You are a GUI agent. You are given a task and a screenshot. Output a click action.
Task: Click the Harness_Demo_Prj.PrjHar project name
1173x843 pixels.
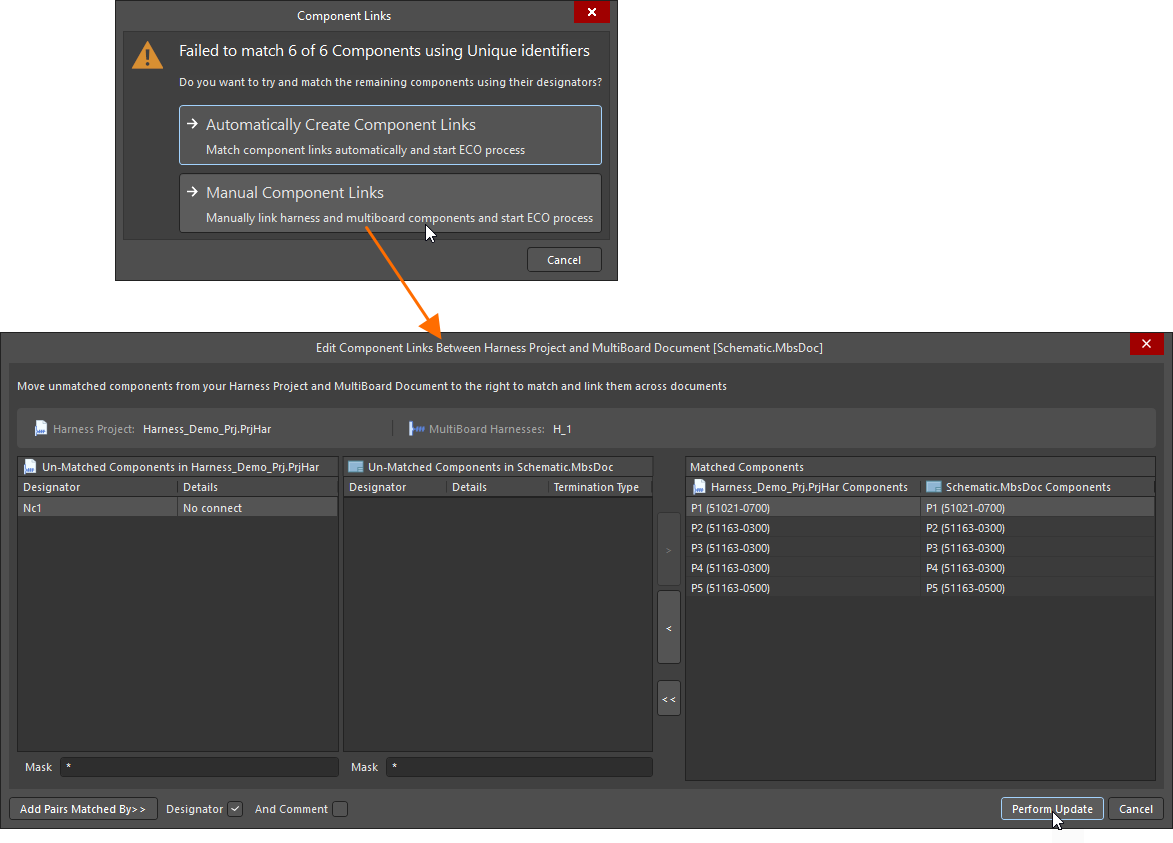tap(207, 429)
